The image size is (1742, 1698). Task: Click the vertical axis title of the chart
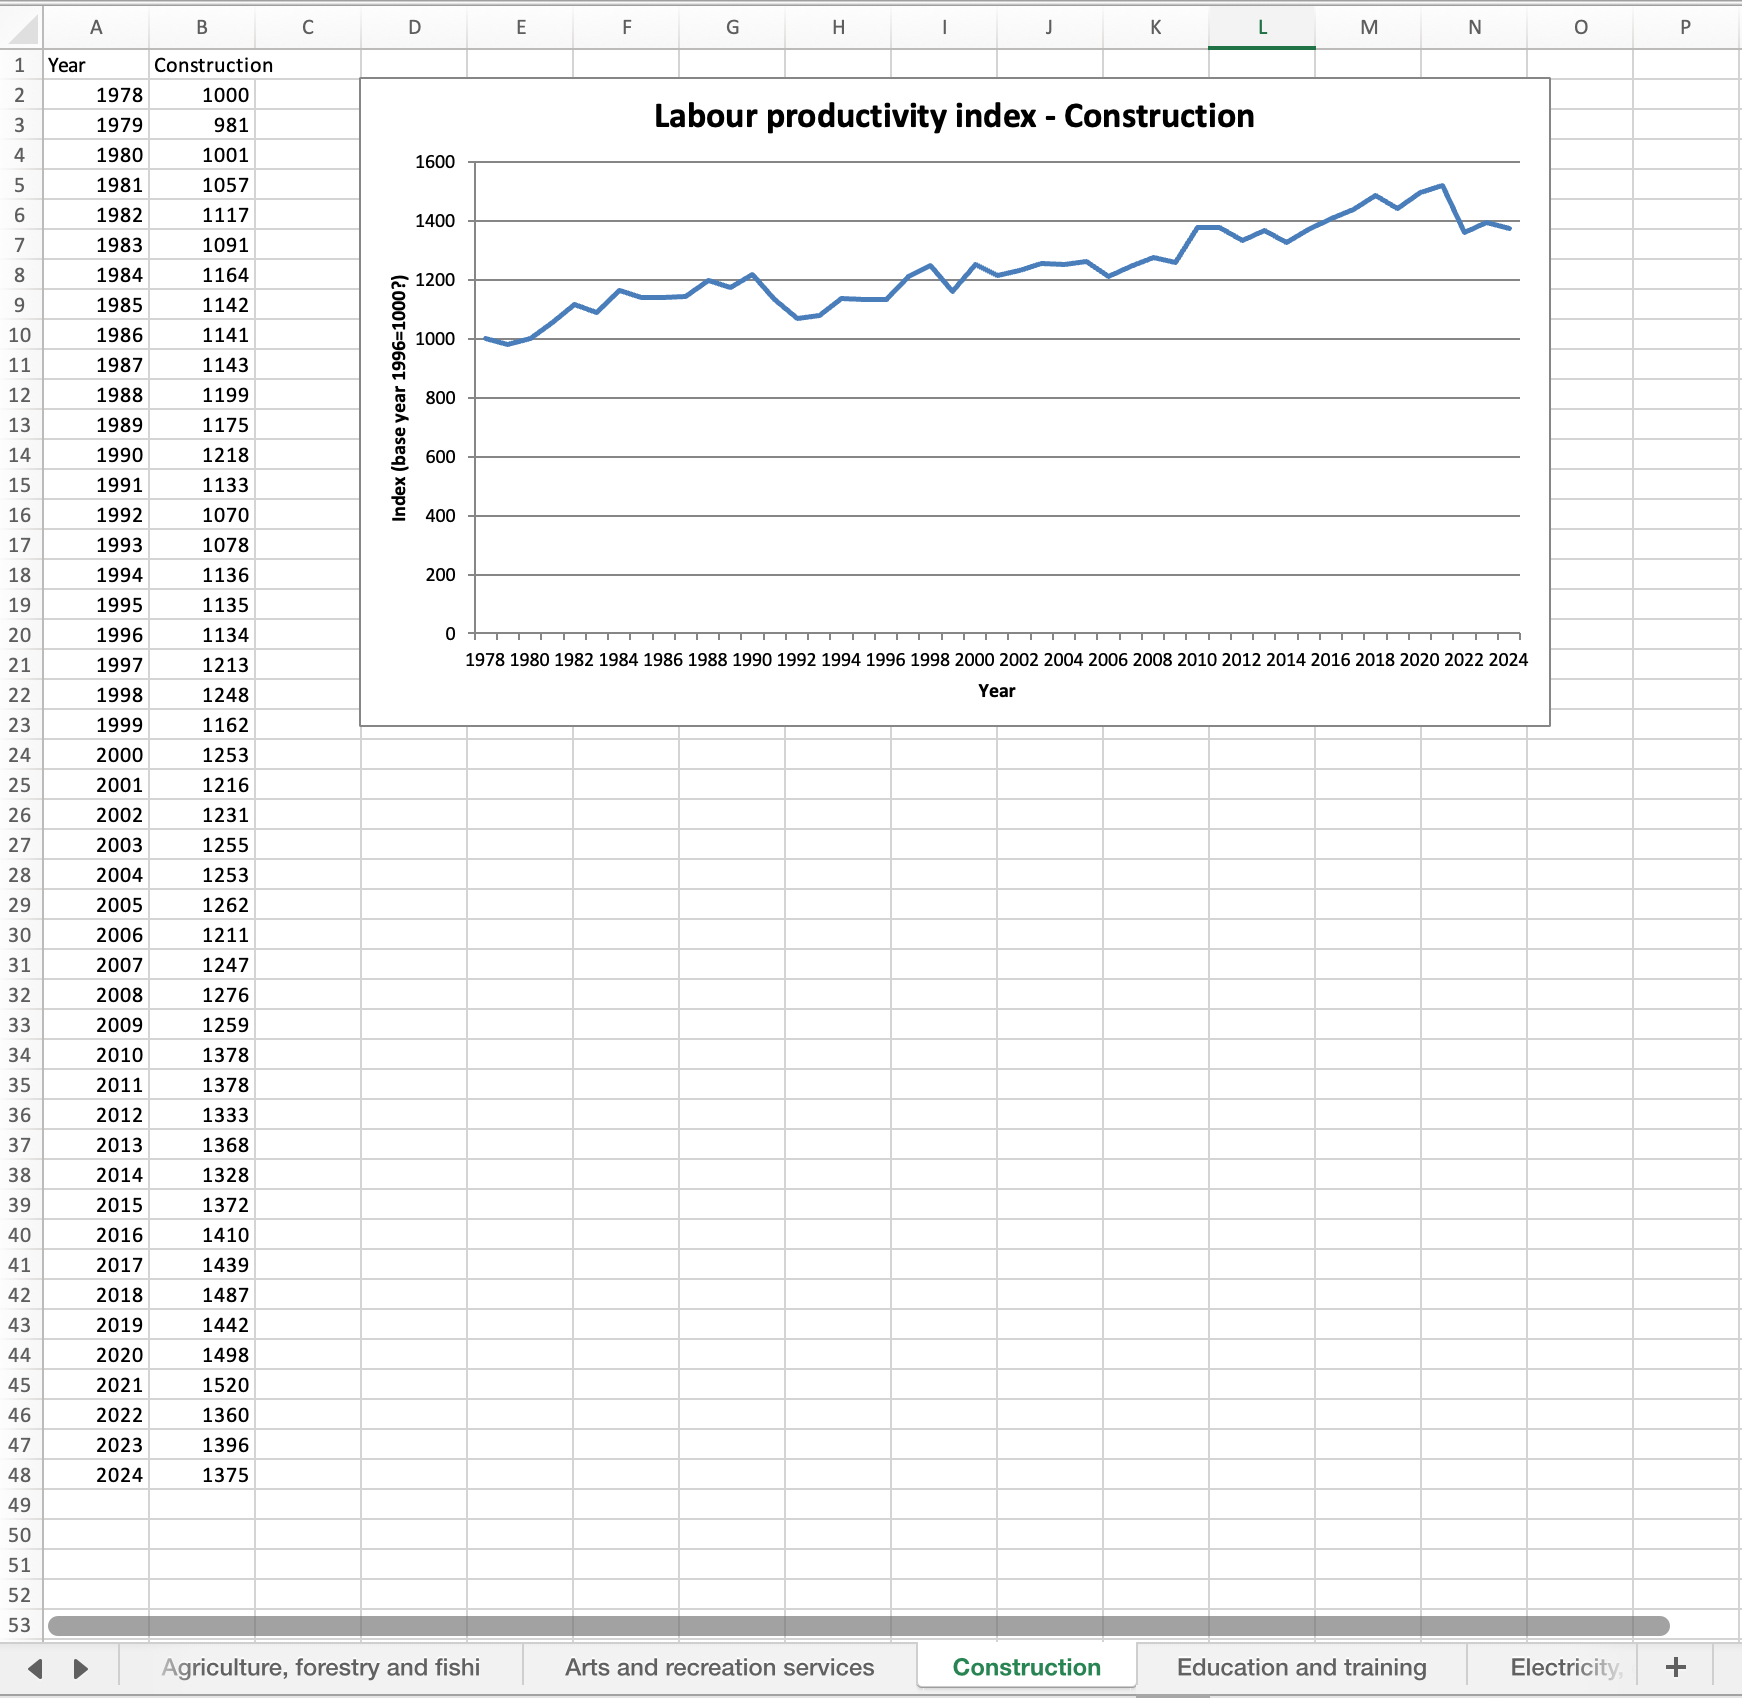click(x=399, y=397)
